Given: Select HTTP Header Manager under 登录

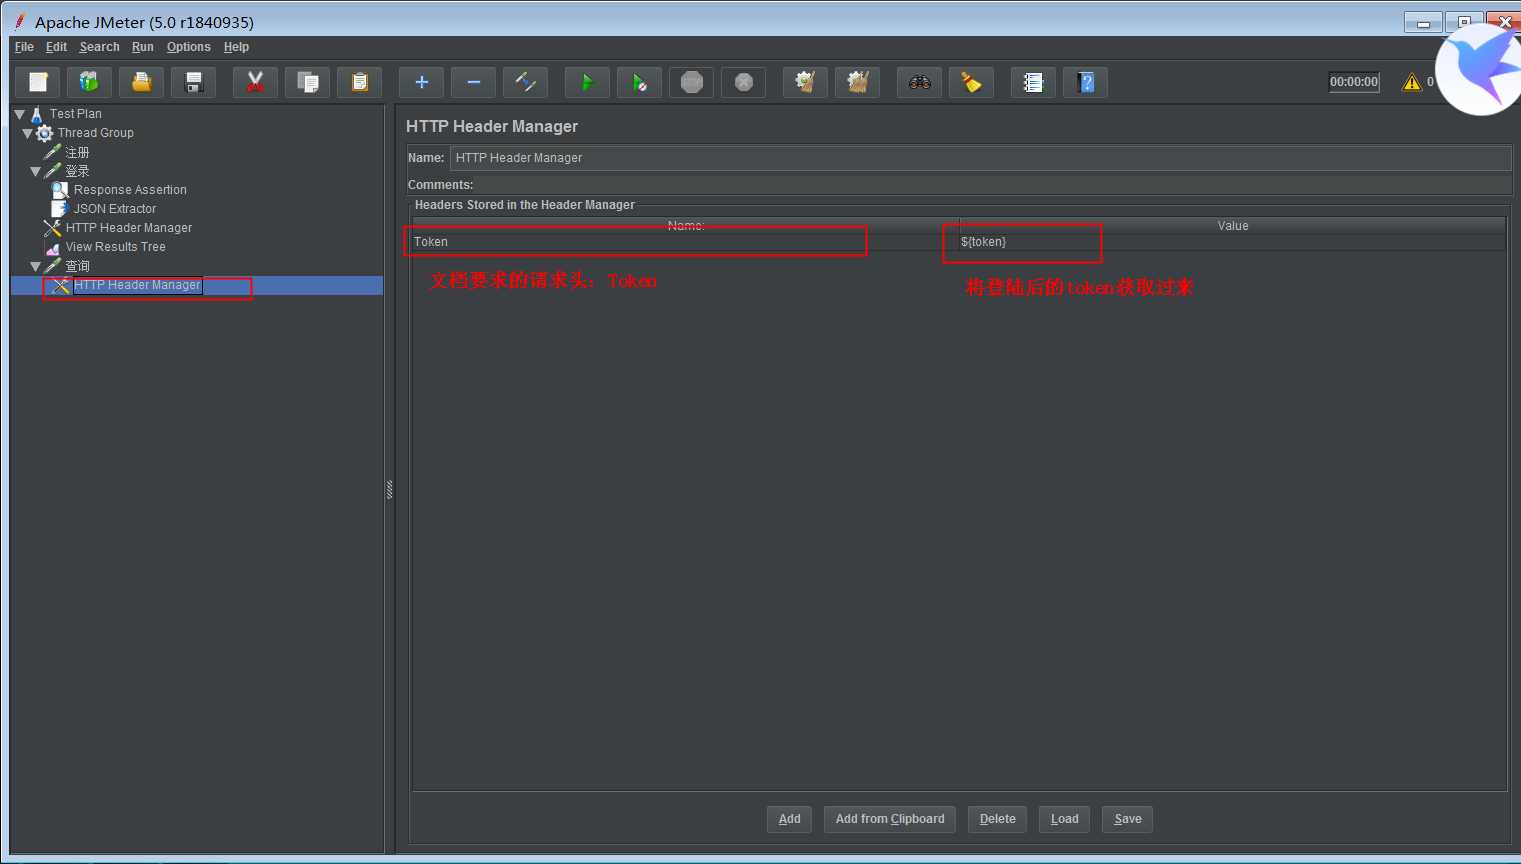Looking at the screenshot, I should [x=129, y=228].
